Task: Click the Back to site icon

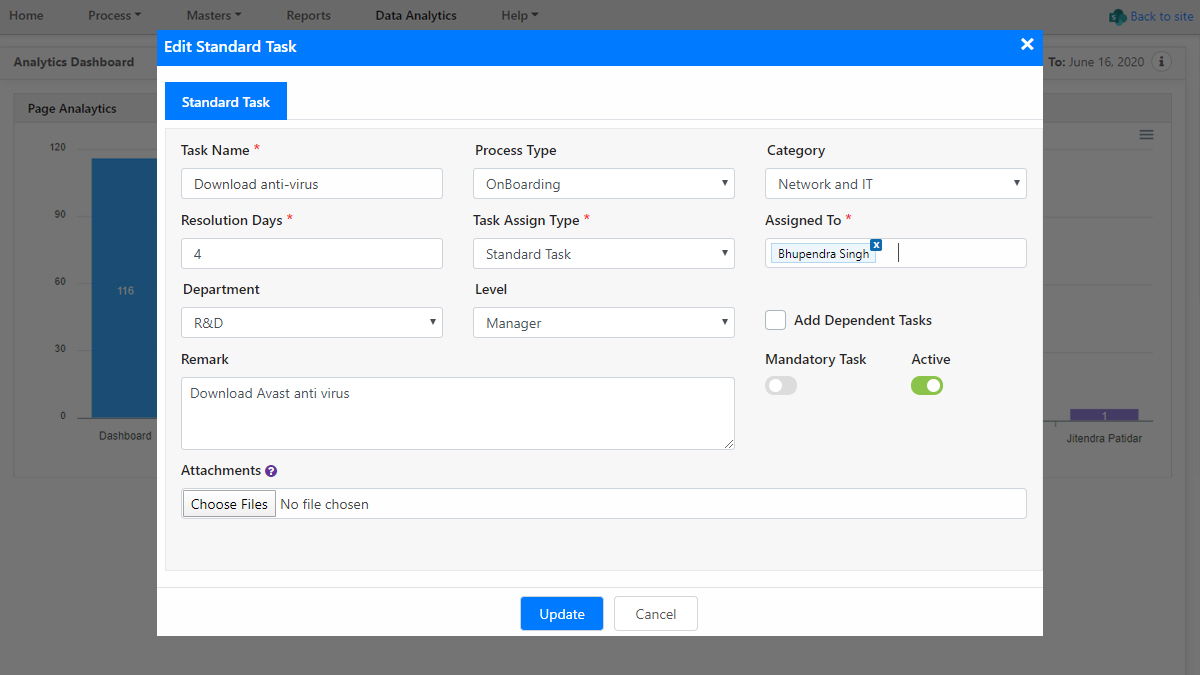Action: tap(1118, 15)
